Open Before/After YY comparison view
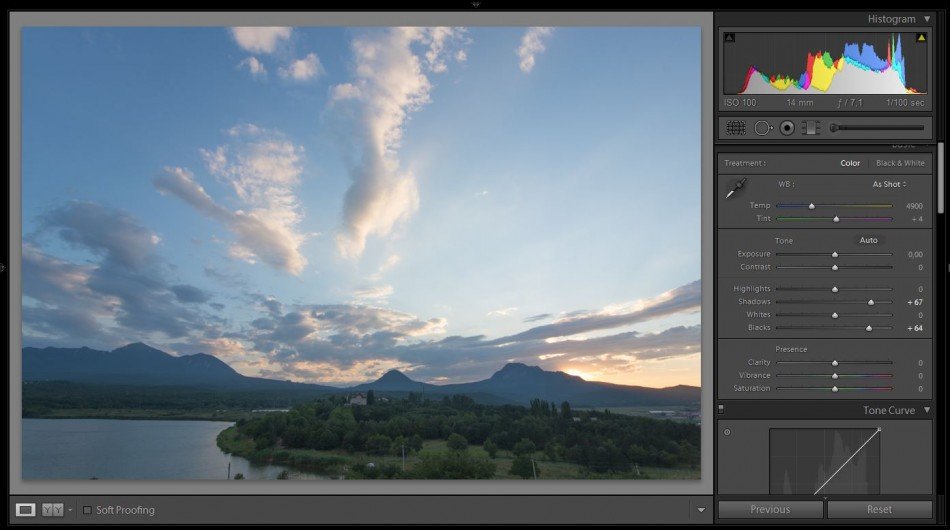This screenshot has width=950, height=530. [x=53, y=510]
